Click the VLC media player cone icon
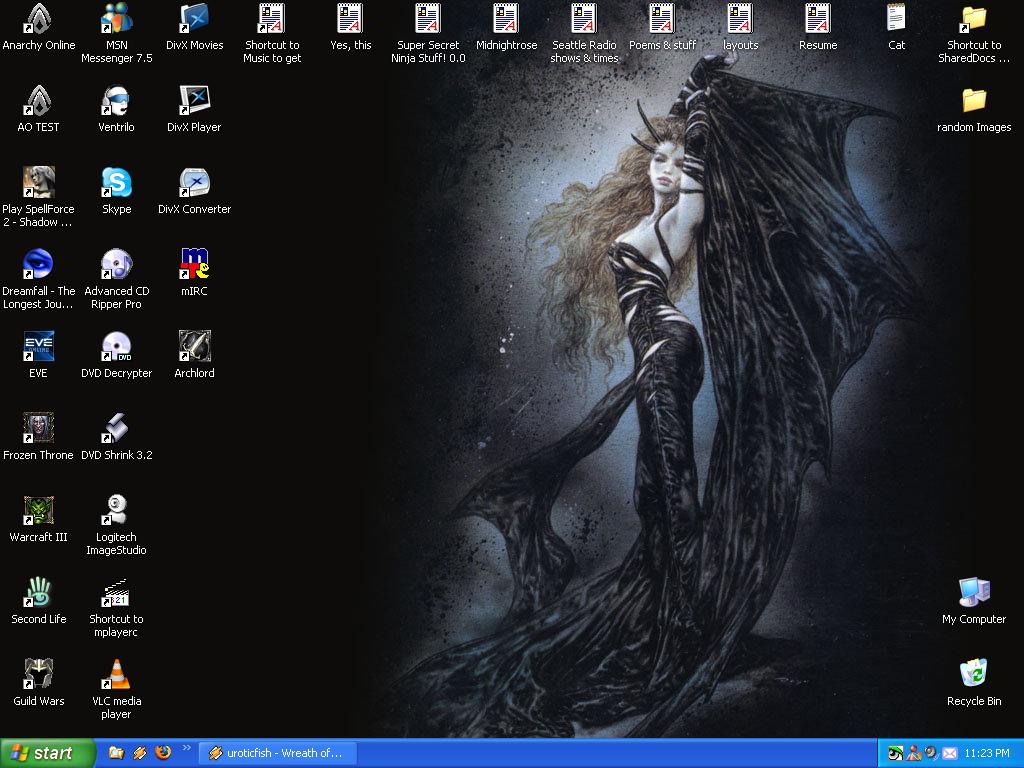This screenshot has width=1024, height=768. coord(117,675)
